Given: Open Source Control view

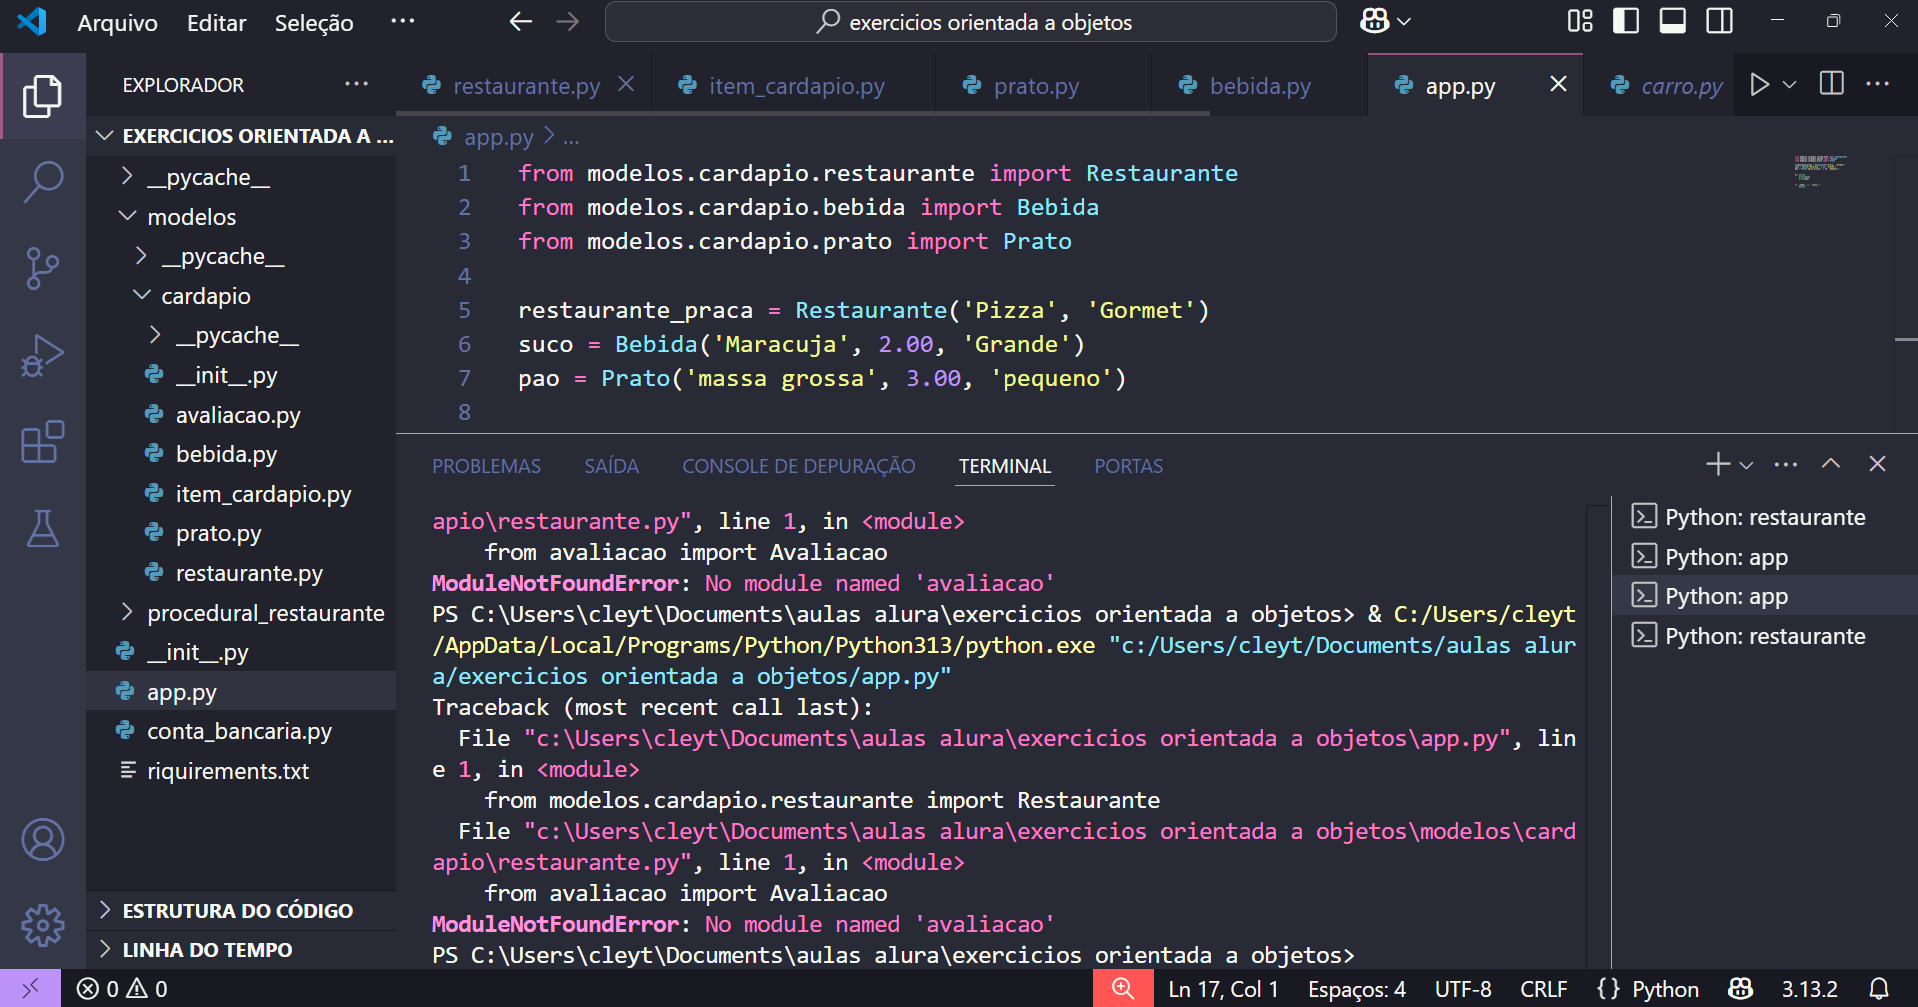Looking at the screenshot, I should [x=42, y=269].
